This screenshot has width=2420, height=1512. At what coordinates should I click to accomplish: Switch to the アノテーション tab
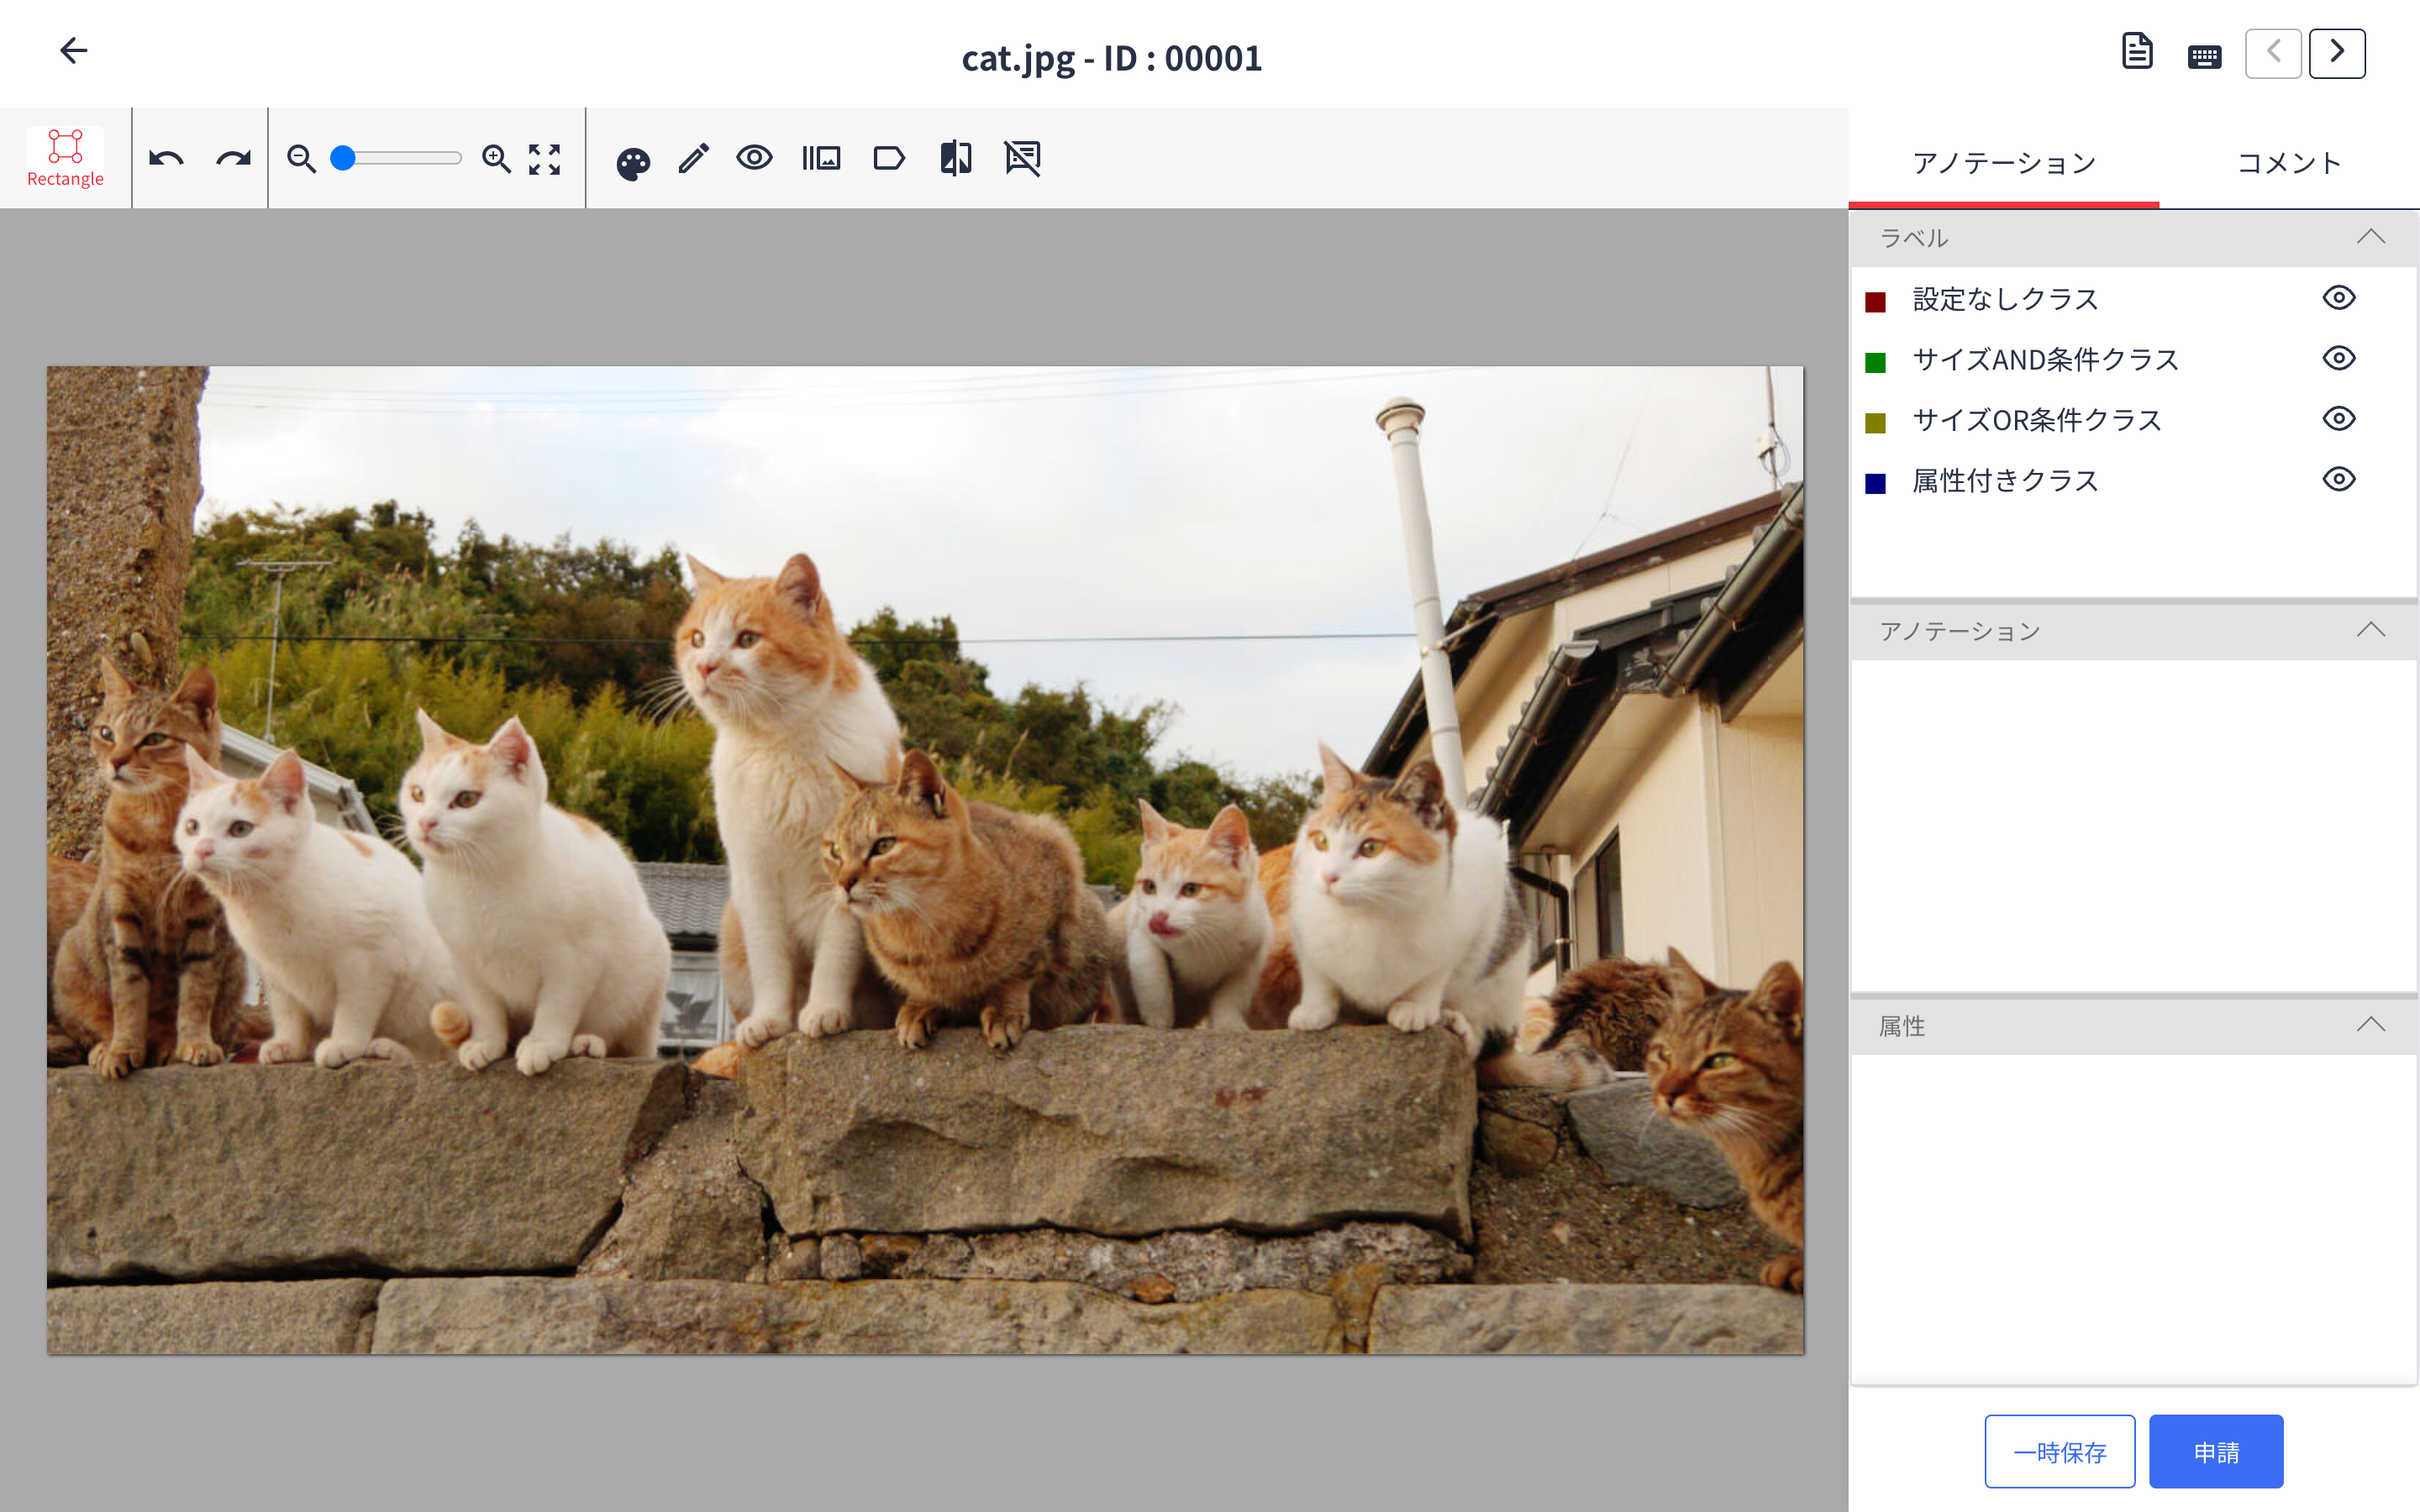pos(2003,163)
